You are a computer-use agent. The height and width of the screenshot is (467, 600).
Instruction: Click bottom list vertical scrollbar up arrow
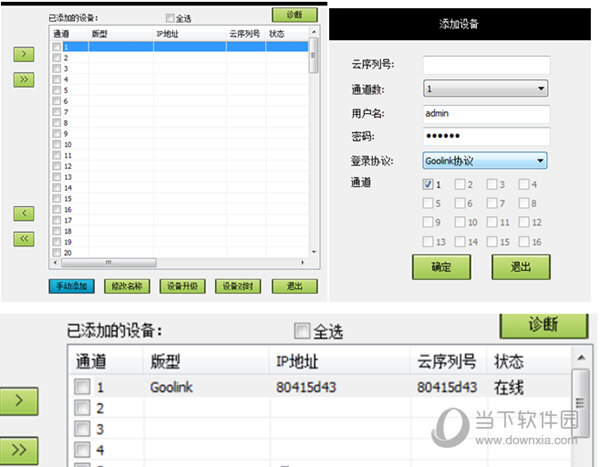pos(581,358)
